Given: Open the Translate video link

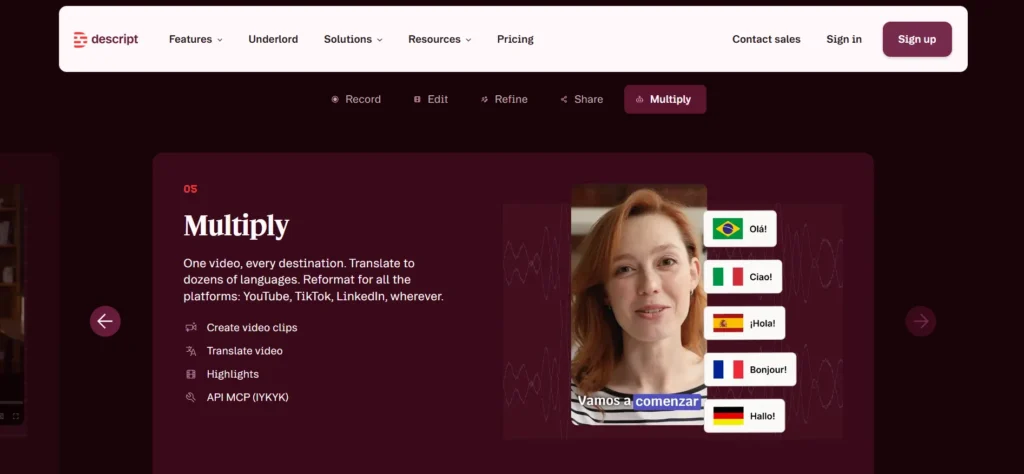Looking at the screenshot, I should pyautogui.click(x=244, y=351).
